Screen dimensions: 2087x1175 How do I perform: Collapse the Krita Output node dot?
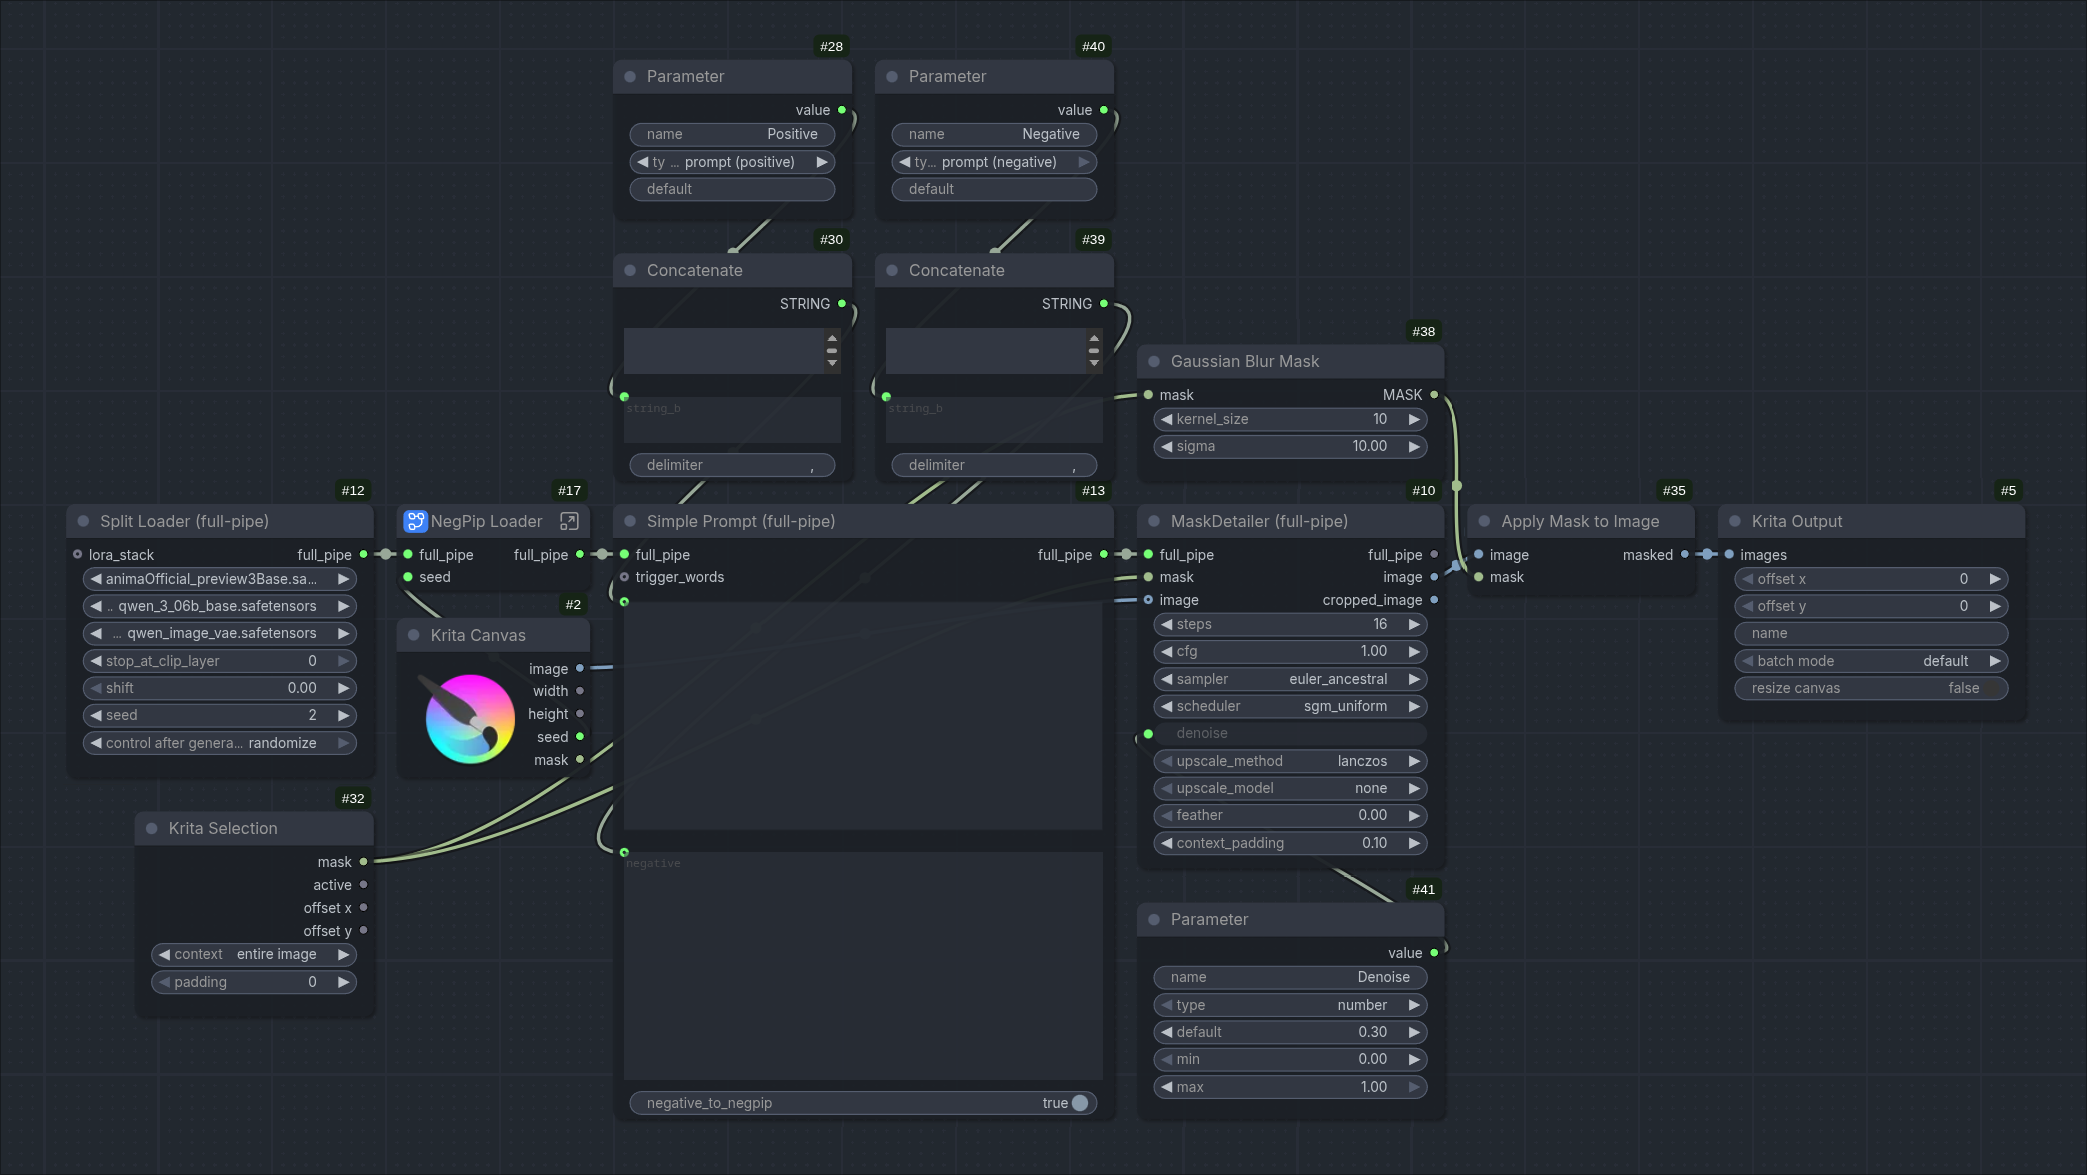click(1735, 521)
